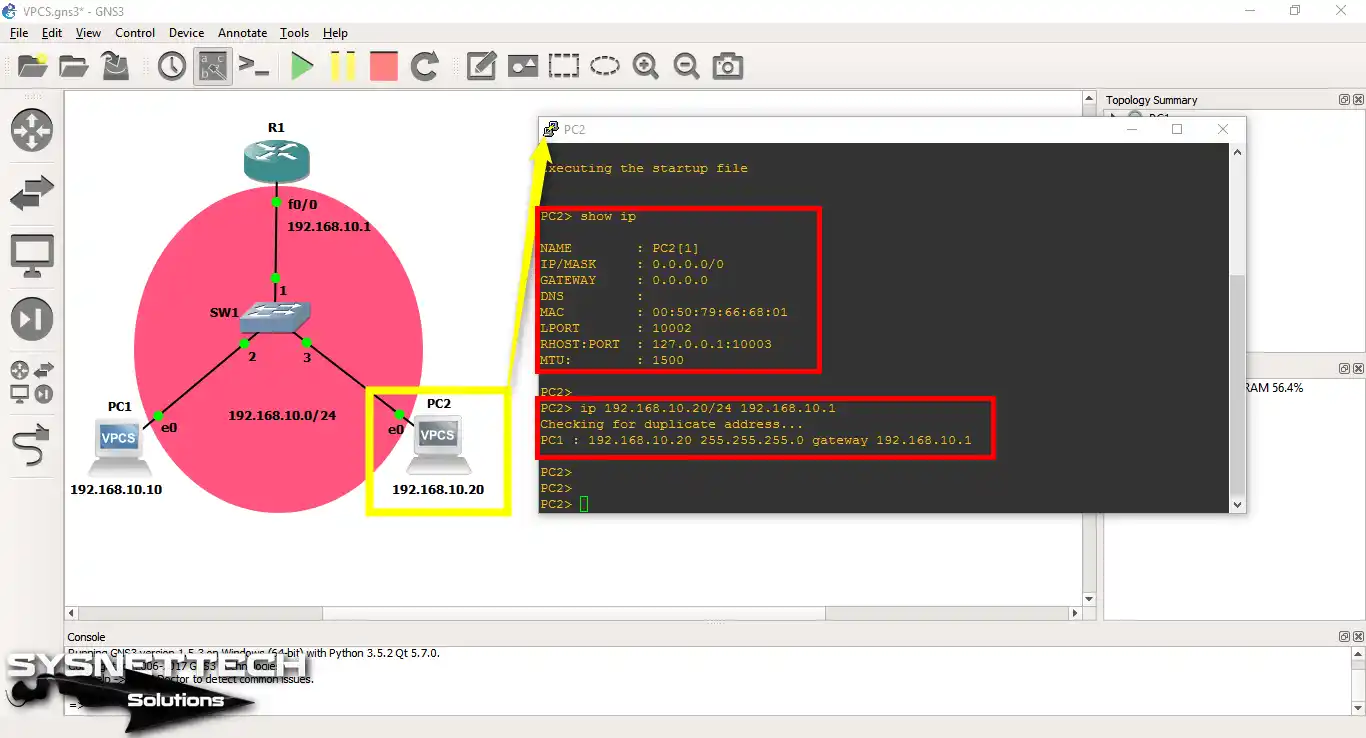Viewport: 1366px width, 738px height.
Task: Close the Servers Summary panel
Action: 1358,369
